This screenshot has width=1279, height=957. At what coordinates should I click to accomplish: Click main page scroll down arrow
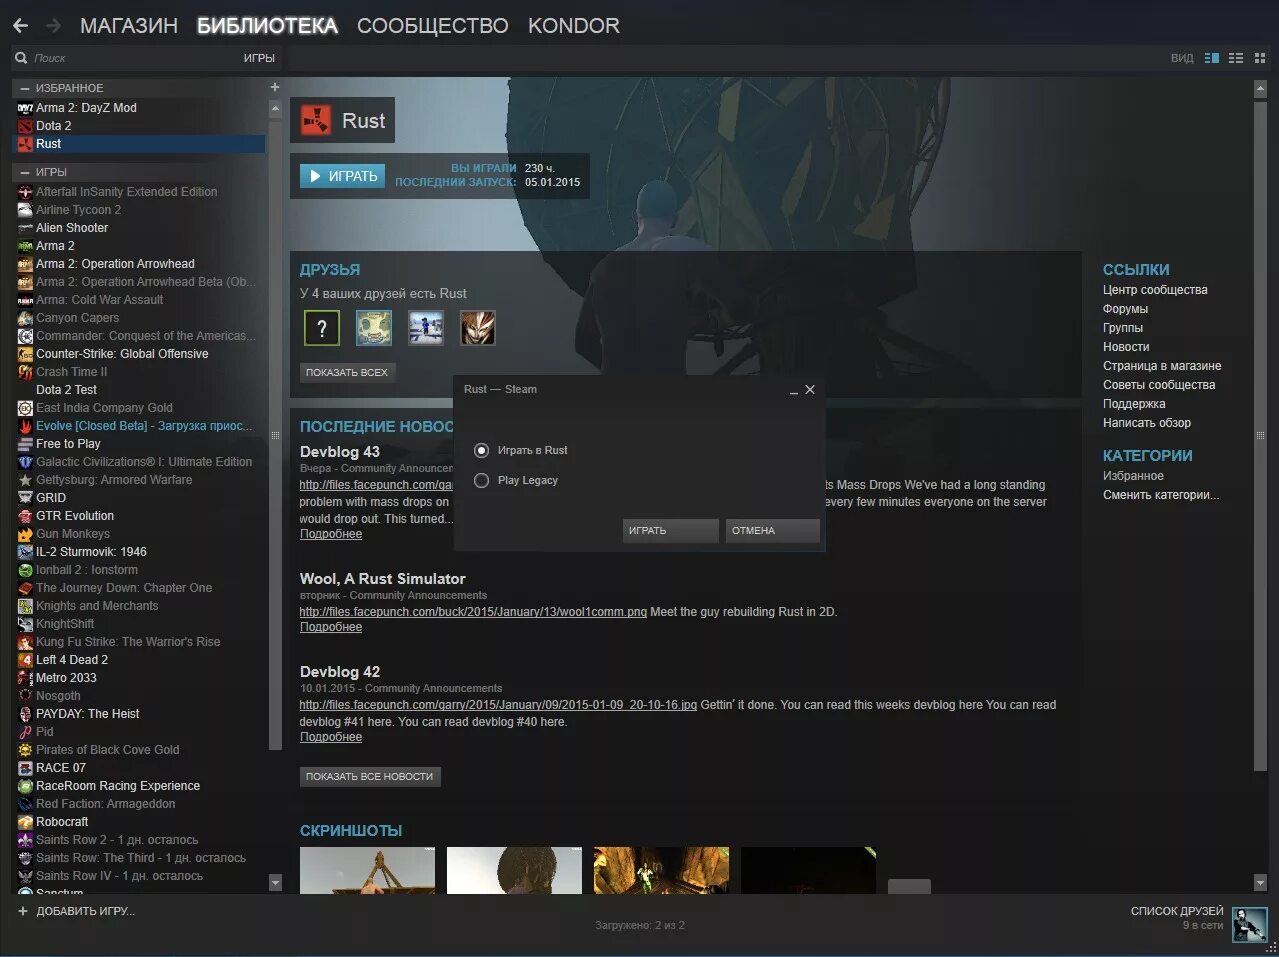1260,881
